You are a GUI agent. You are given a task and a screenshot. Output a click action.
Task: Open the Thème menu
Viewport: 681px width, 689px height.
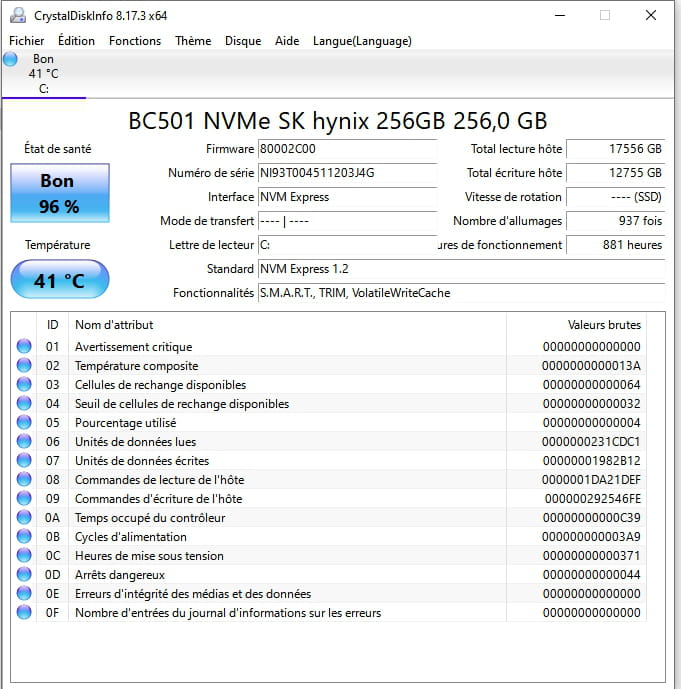coord(193,41)
